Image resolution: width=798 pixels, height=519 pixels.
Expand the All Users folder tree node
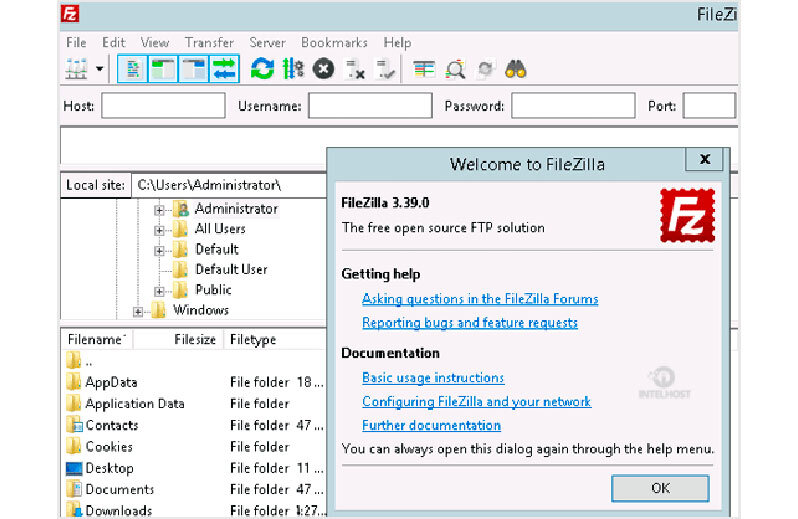tap(159, 230)
